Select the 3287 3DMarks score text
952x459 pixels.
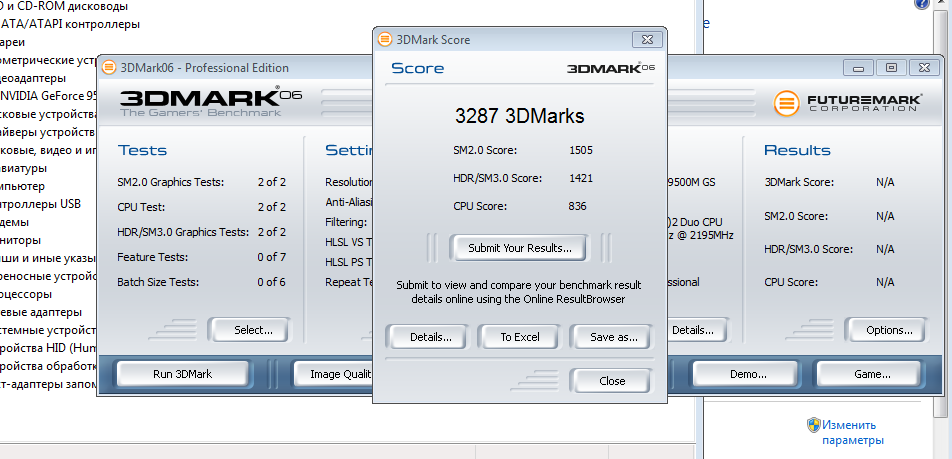[519, 116]
